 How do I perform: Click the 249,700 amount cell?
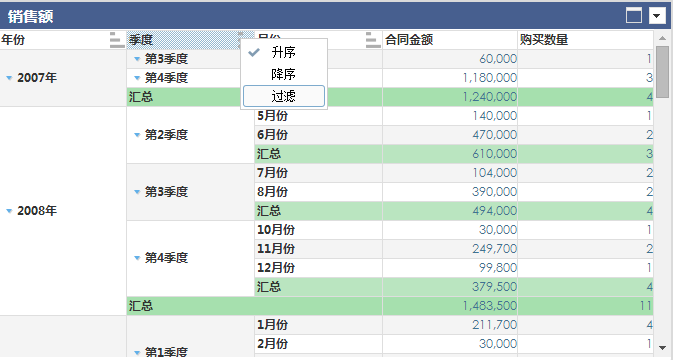pos(450,249)
